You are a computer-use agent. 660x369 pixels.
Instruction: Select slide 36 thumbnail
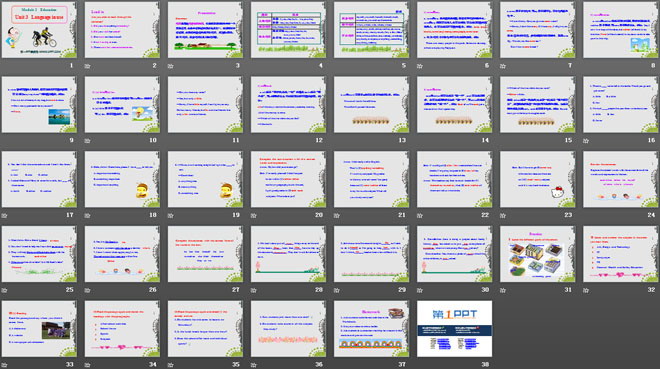pos(288,329)
